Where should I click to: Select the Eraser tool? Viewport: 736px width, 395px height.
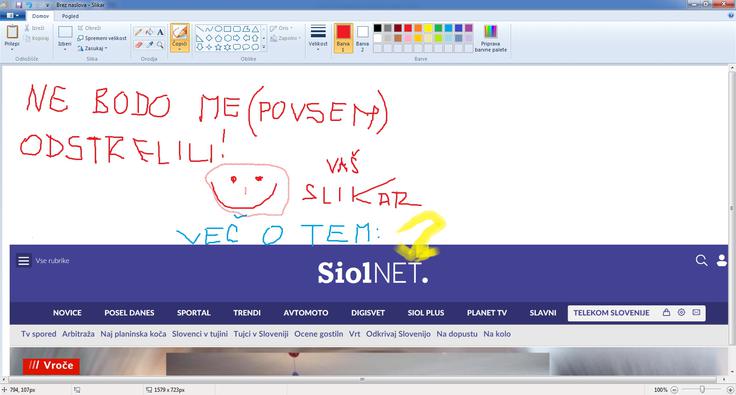(138, 45)
